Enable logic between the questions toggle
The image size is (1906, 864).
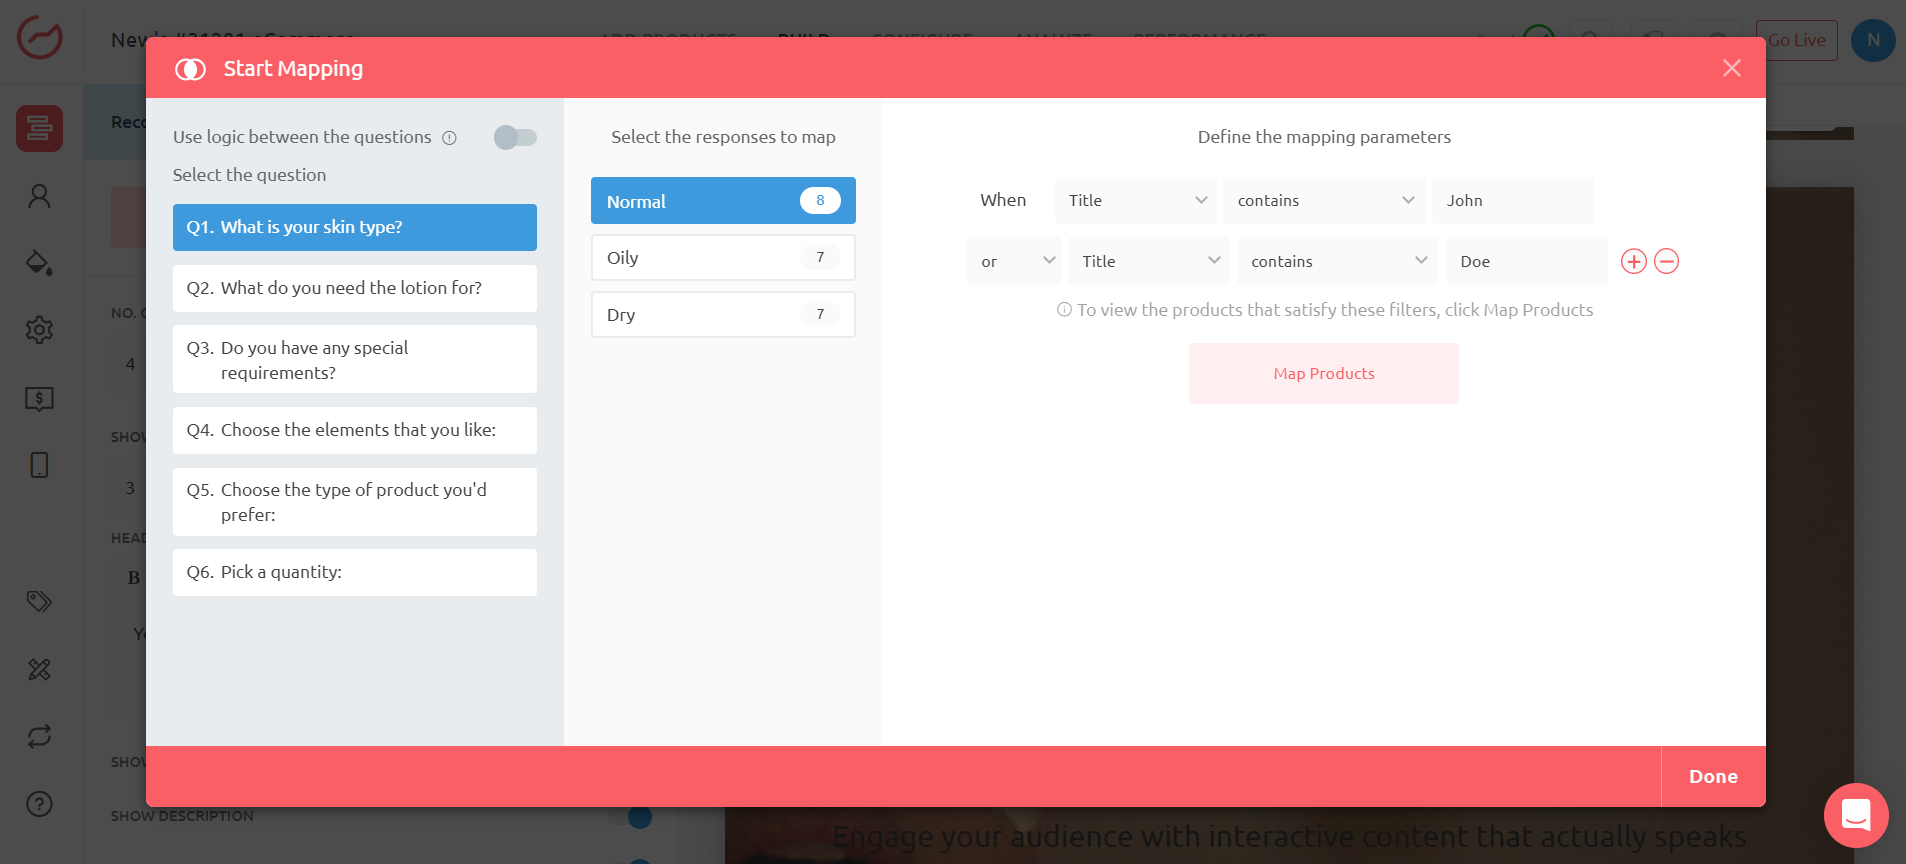(515, 137)
